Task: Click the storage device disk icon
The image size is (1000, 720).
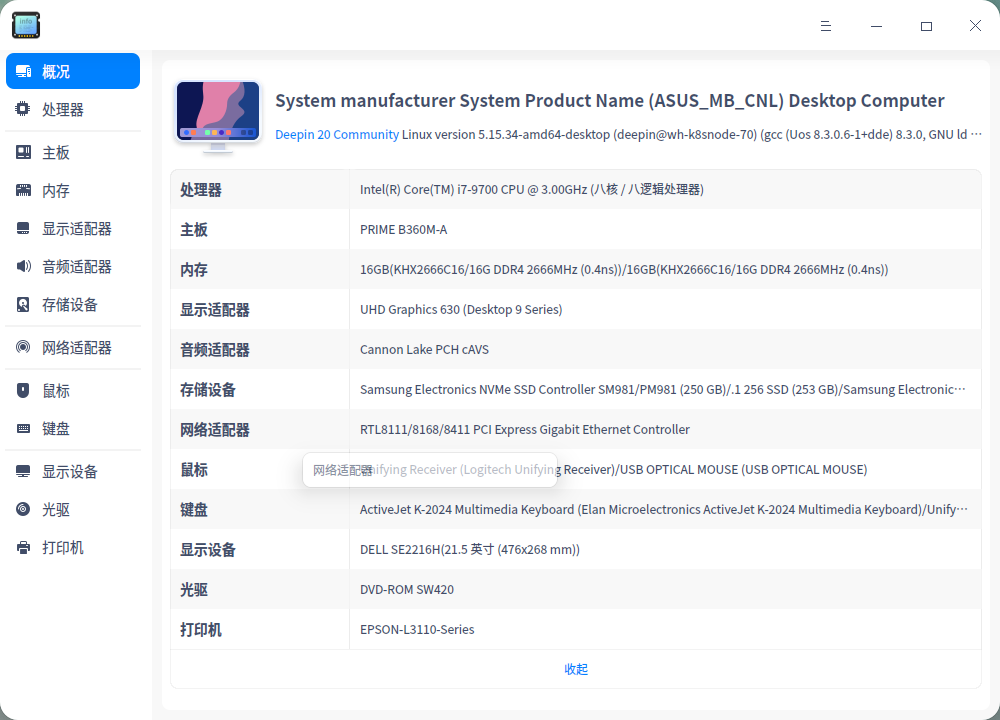Action: [23, 304]
